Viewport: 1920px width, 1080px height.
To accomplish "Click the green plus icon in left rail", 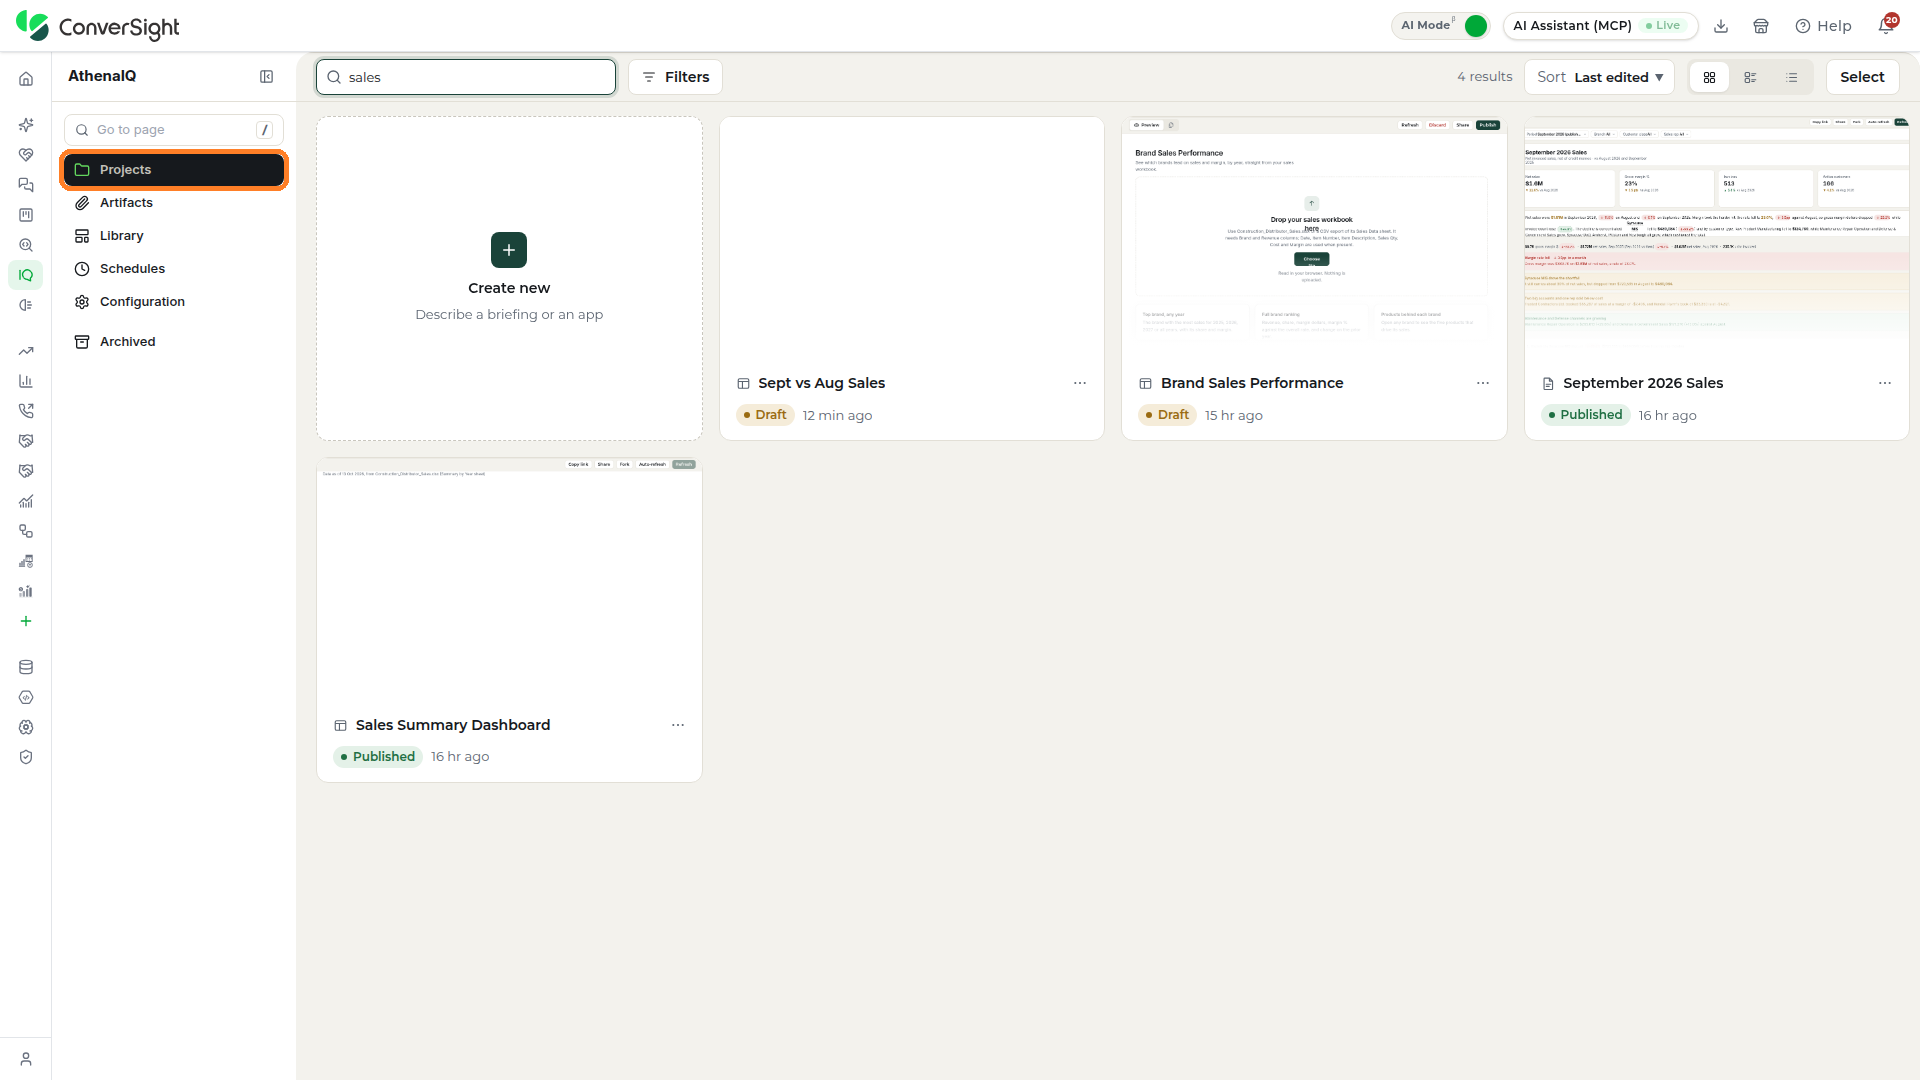I will tap(26, 621).
